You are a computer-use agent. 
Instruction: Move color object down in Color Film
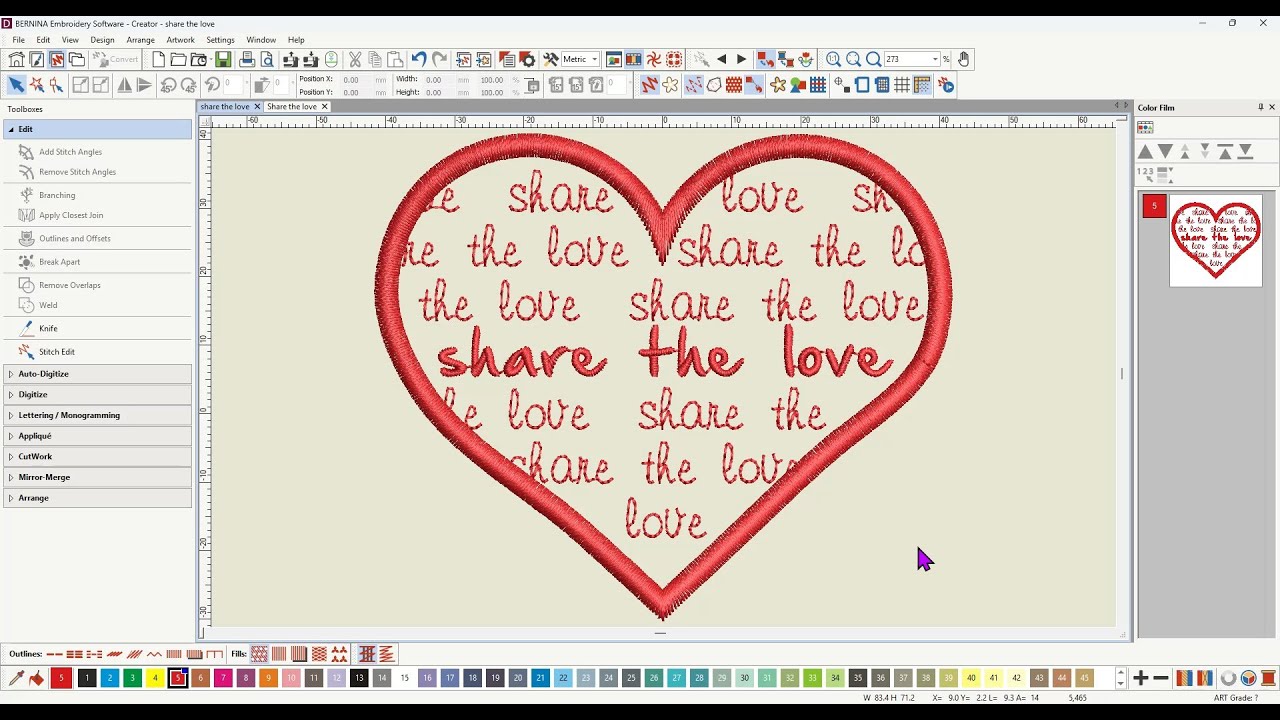tap(1165, 151)
